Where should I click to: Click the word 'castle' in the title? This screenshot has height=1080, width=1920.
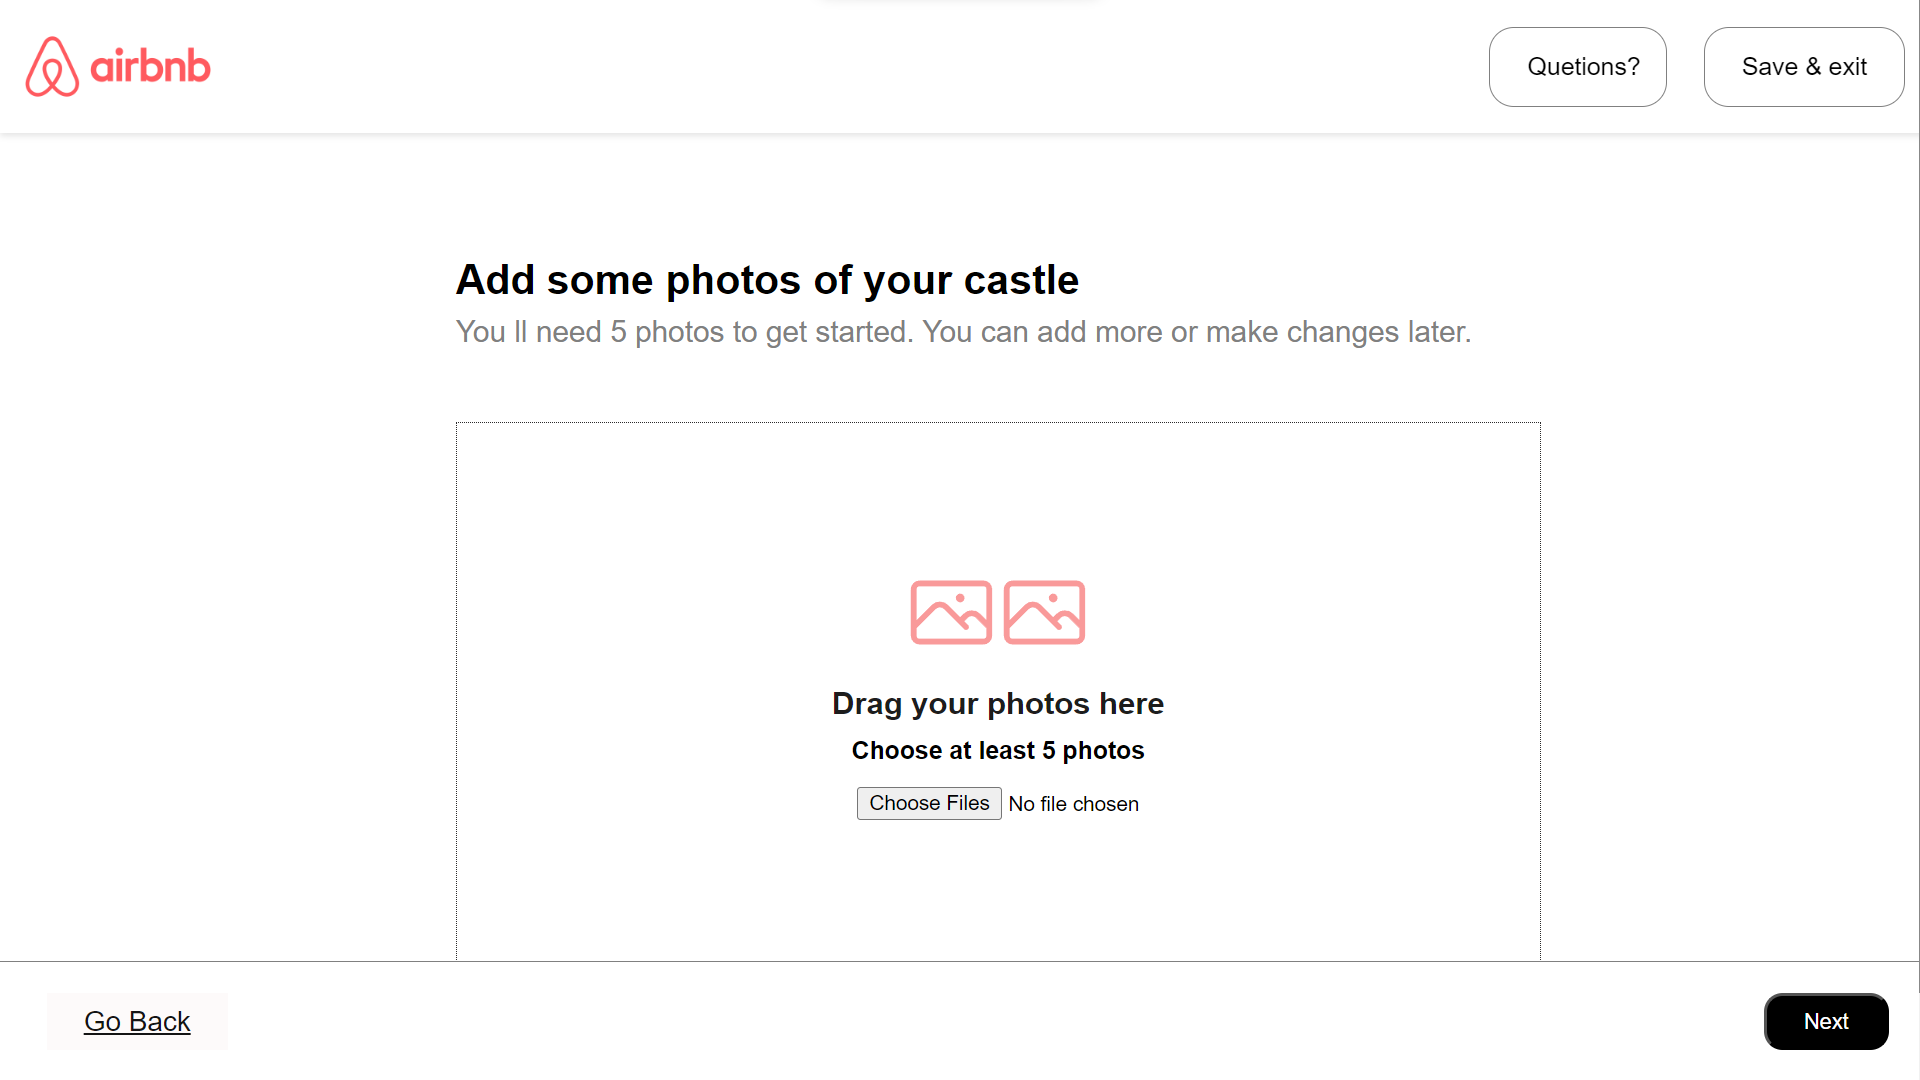[1021, 280]
